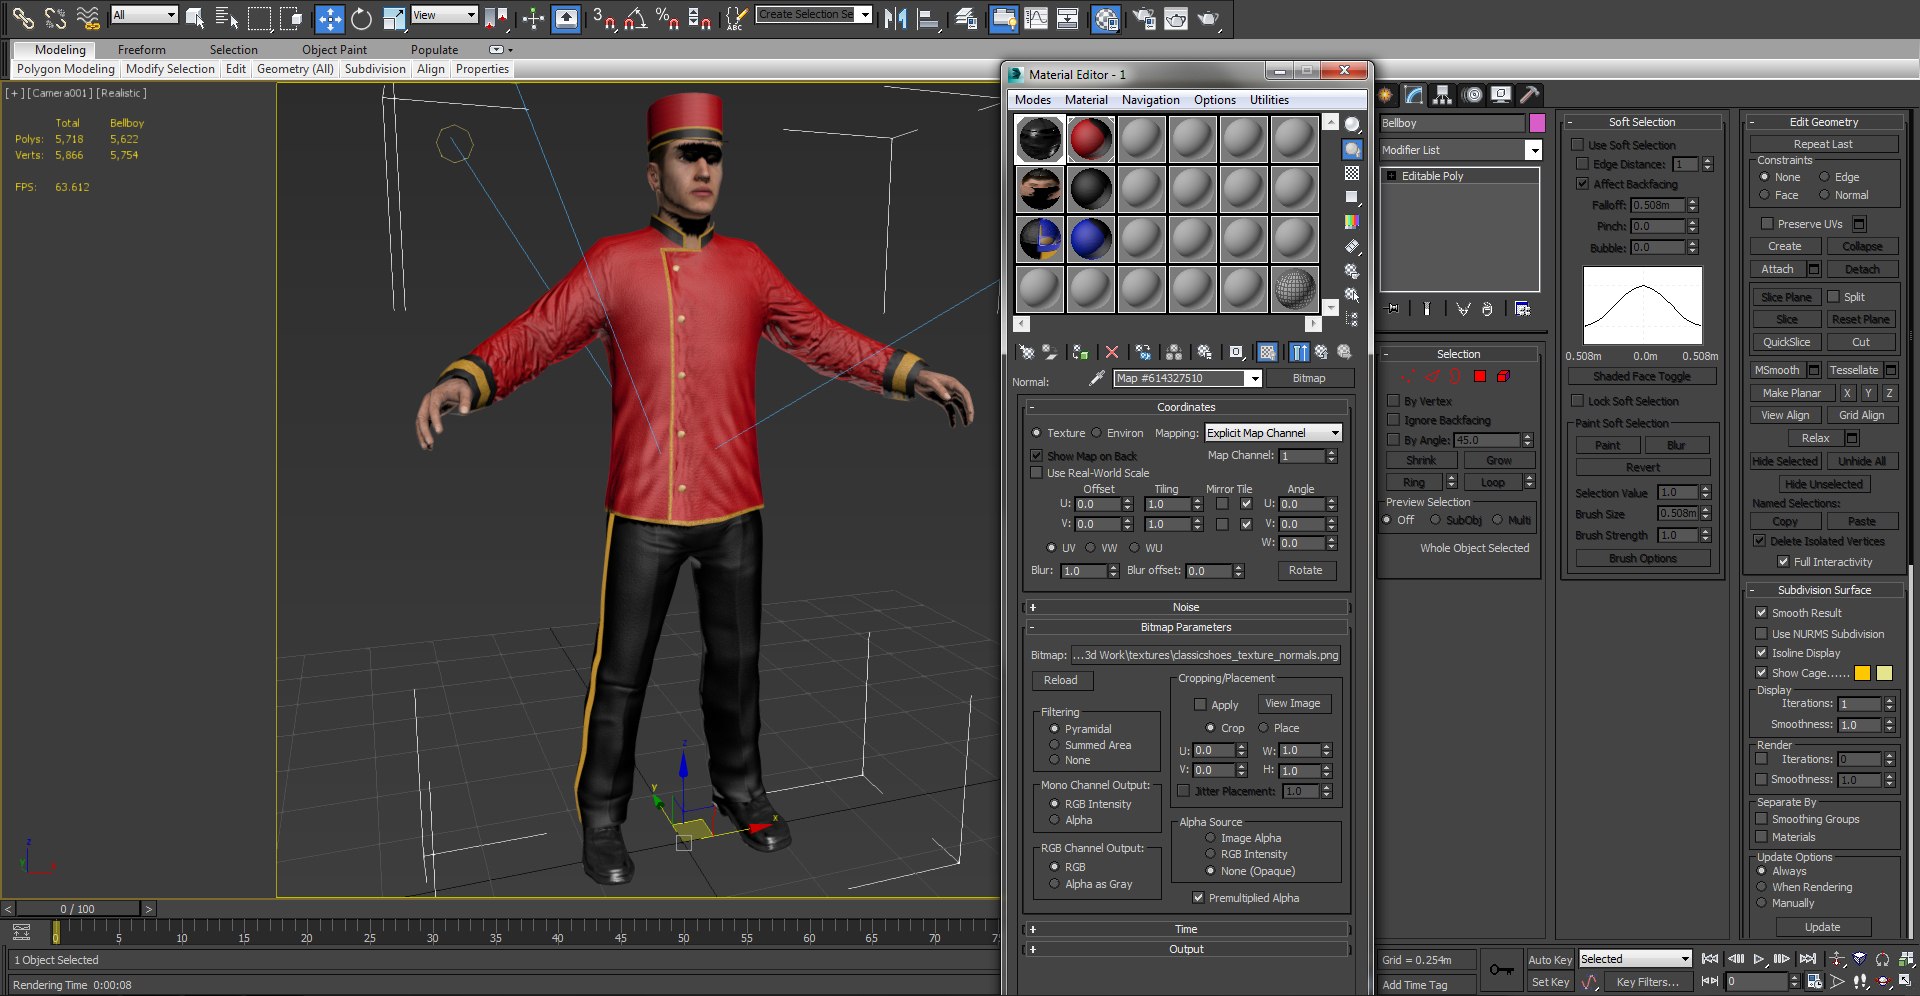Click the View Image button
The height and width of the screenshot is (996, 1920).
[1292, 704]
